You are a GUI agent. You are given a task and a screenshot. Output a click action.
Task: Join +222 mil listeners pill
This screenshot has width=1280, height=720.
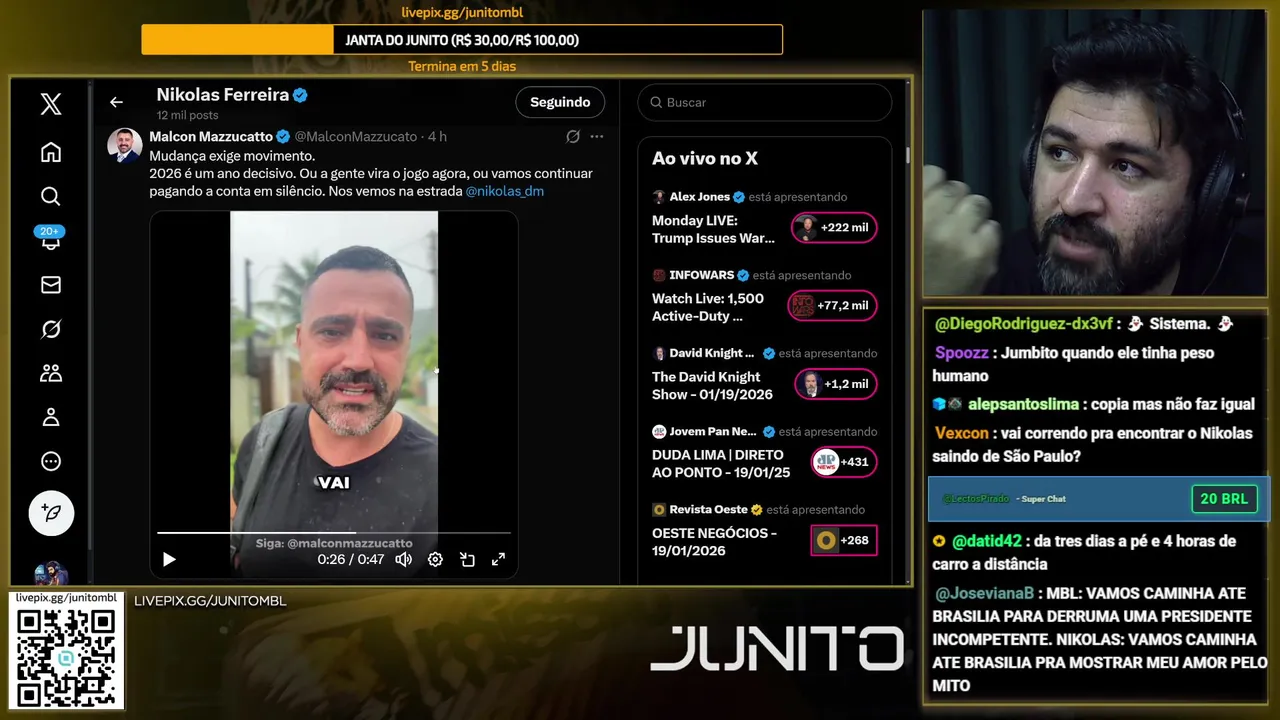834,227
